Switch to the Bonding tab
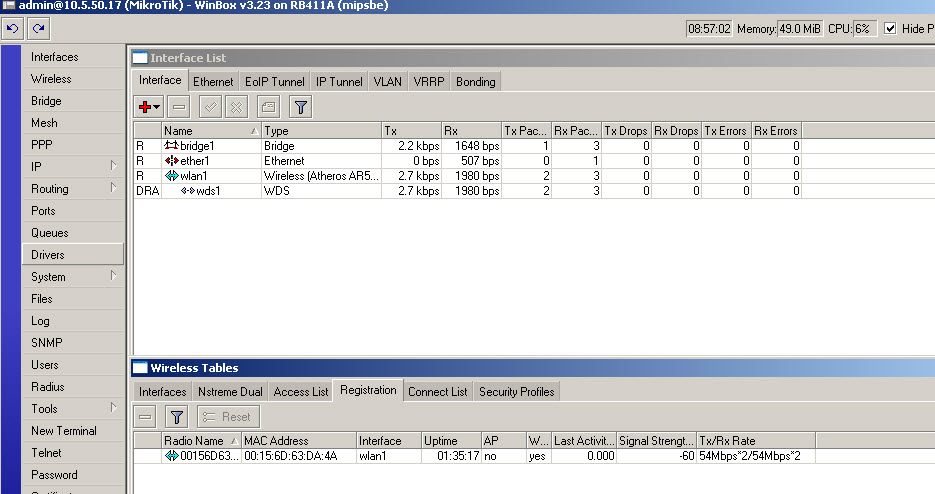935x494 pixels. point(475,82)
